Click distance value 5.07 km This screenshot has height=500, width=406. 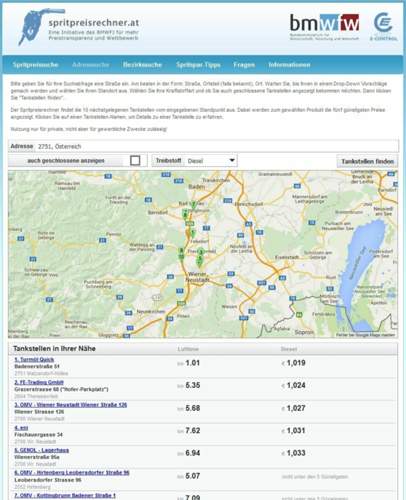[x=192, y=476]
